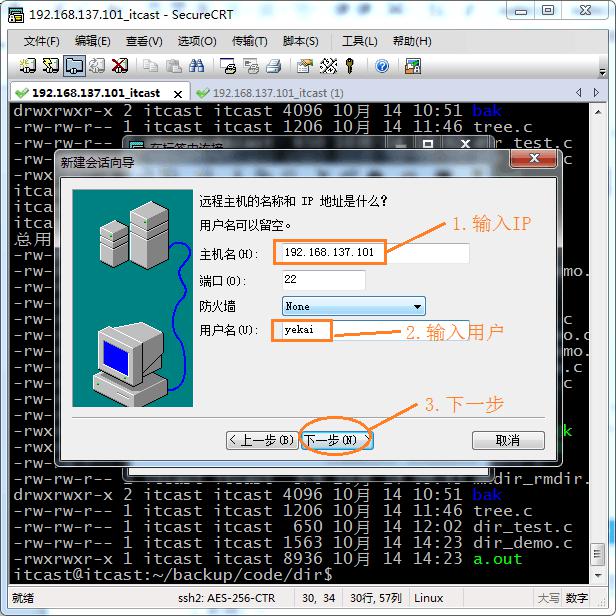
Task: Open the 帮助(H) menu
Action: pos(412,41)
